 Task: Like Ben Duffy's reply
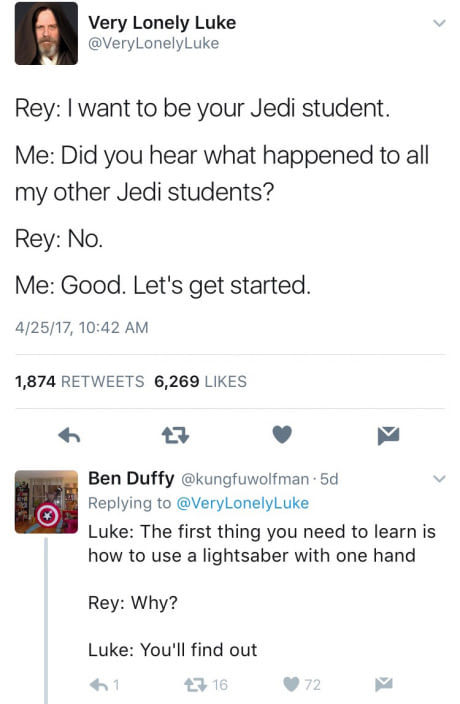(302, 685)
